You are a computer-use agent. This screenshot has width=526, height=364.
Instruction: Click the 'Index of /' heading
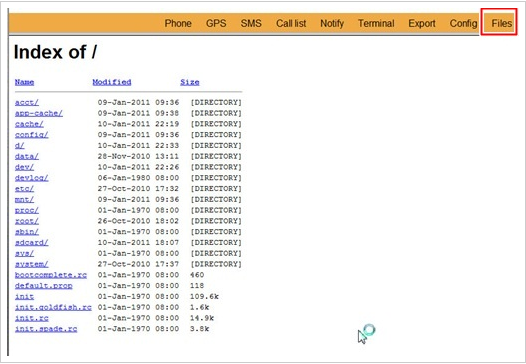(x=55, y=52)
